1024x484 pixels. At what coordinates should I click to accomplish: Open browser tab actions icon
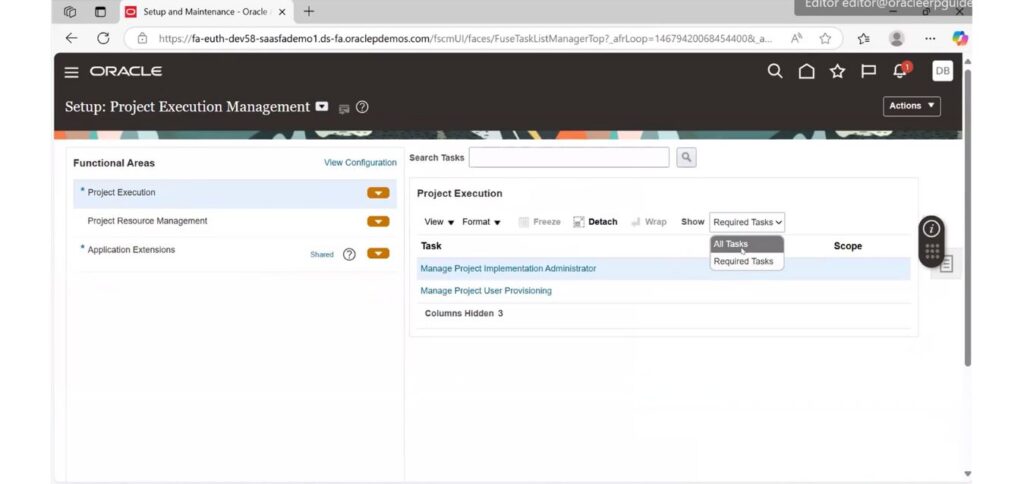[100, 12]
